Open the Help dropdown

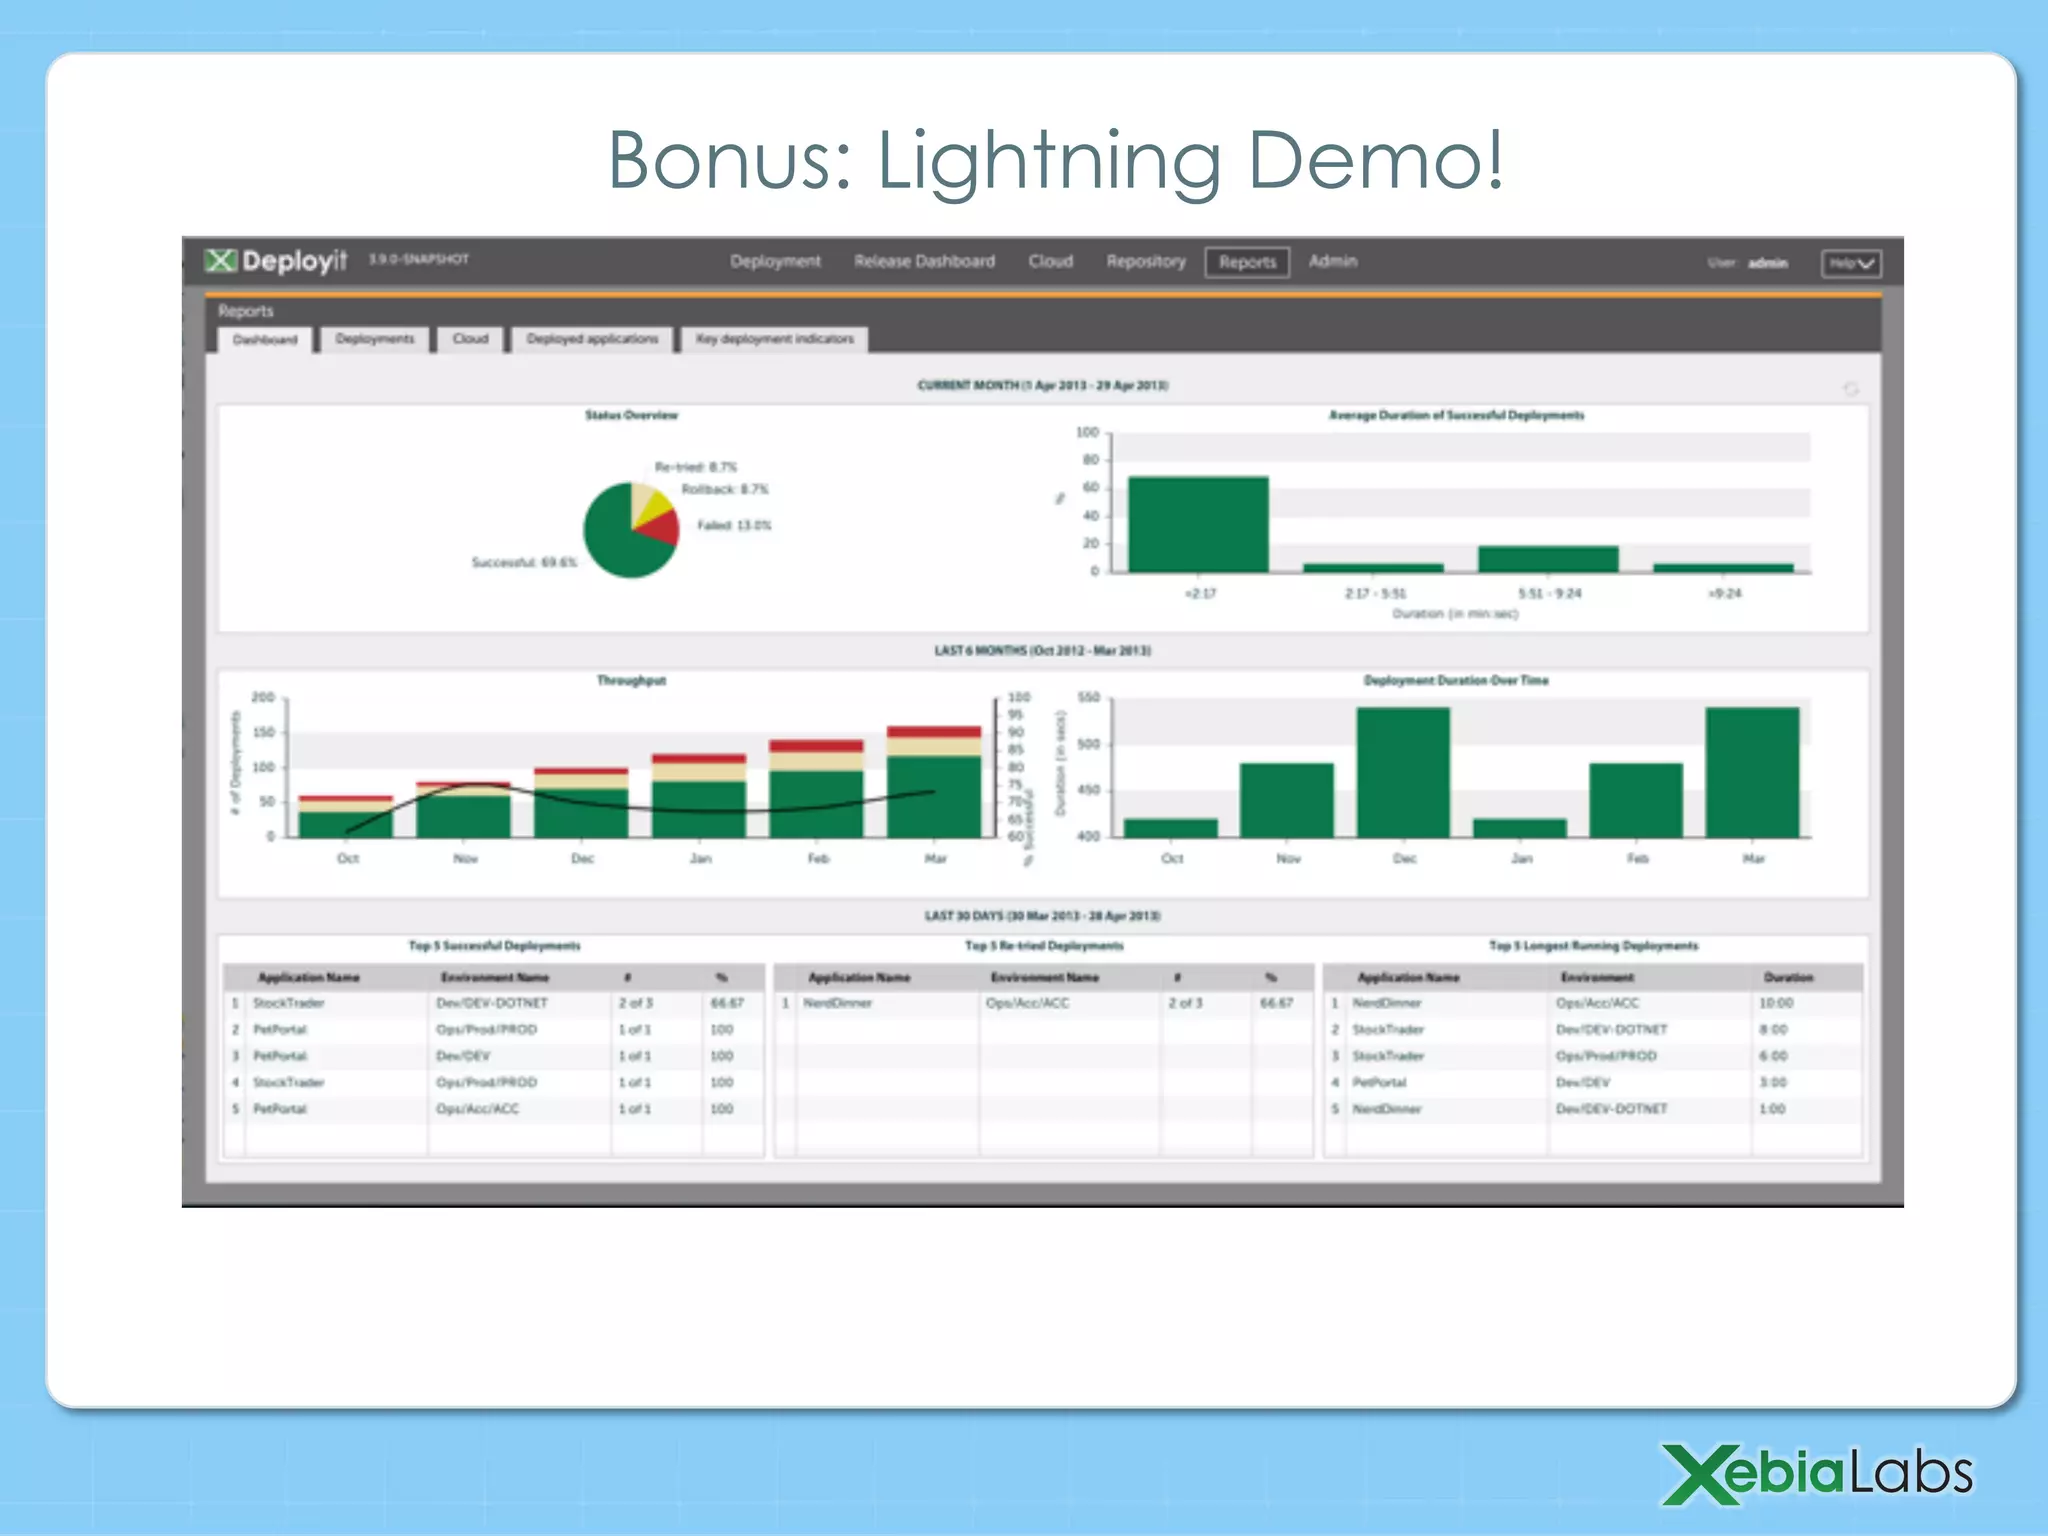tap(1851, 263)
